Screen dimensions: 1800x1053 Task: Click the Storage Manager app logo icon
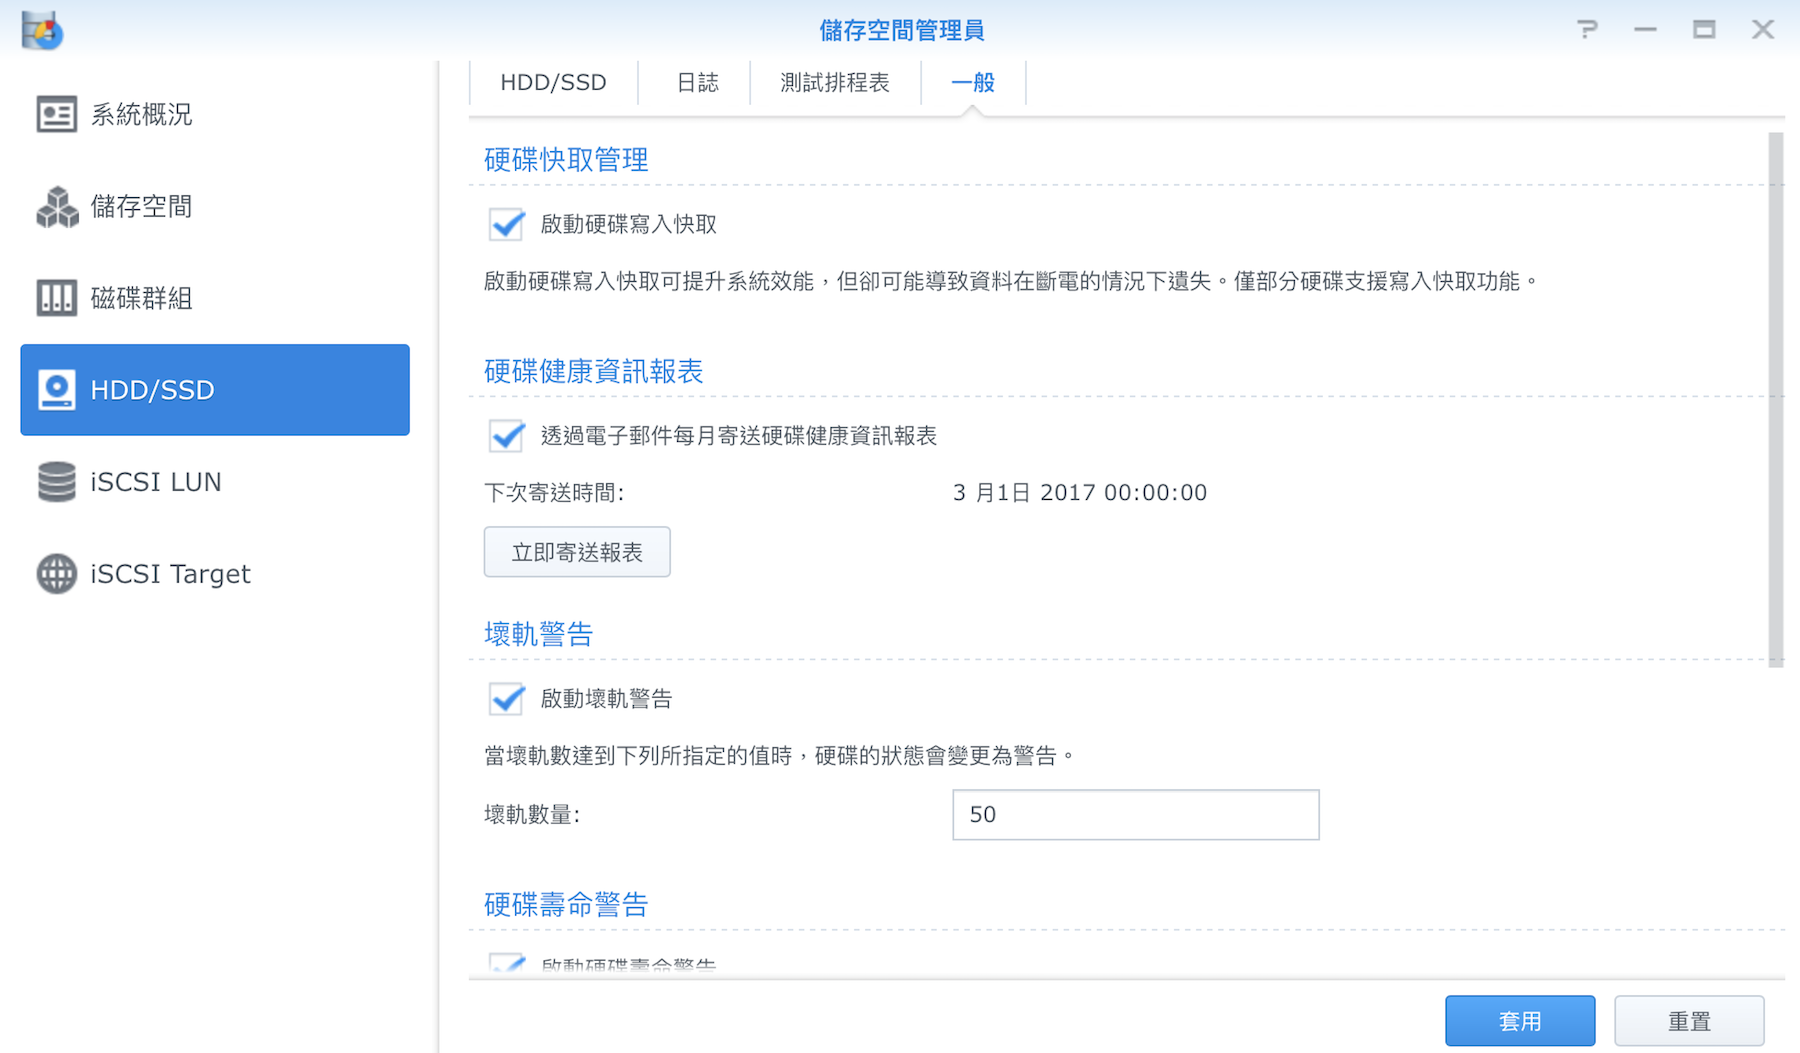[42, 30]
